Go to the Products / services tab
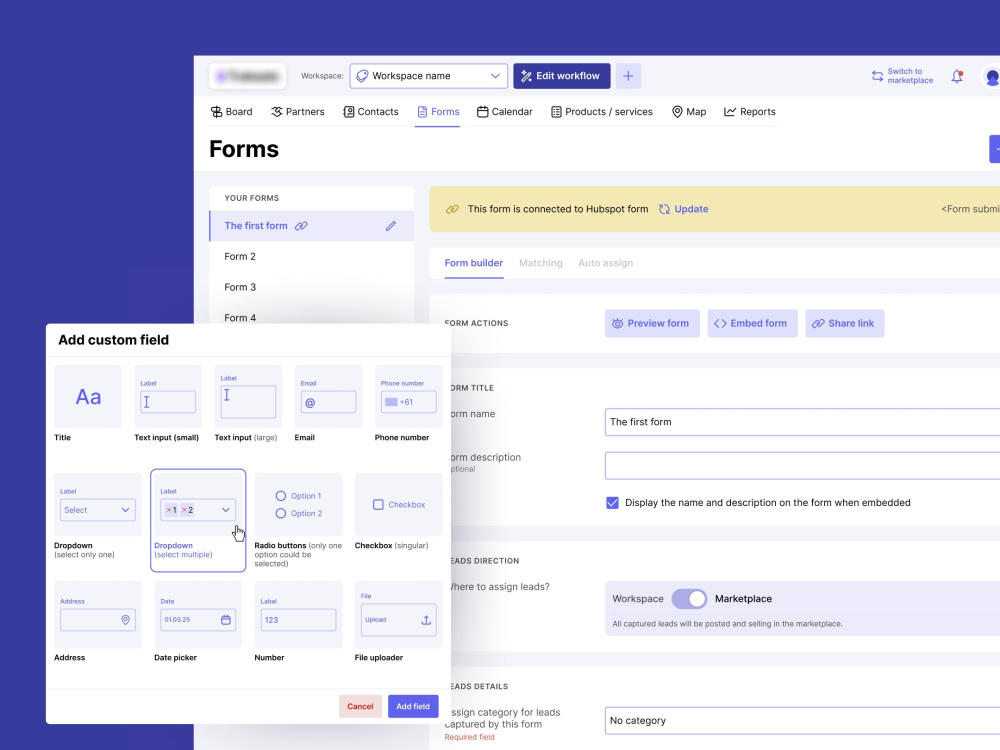The image size is (1000, 750). pyautogui.click(x=602, y=112)
